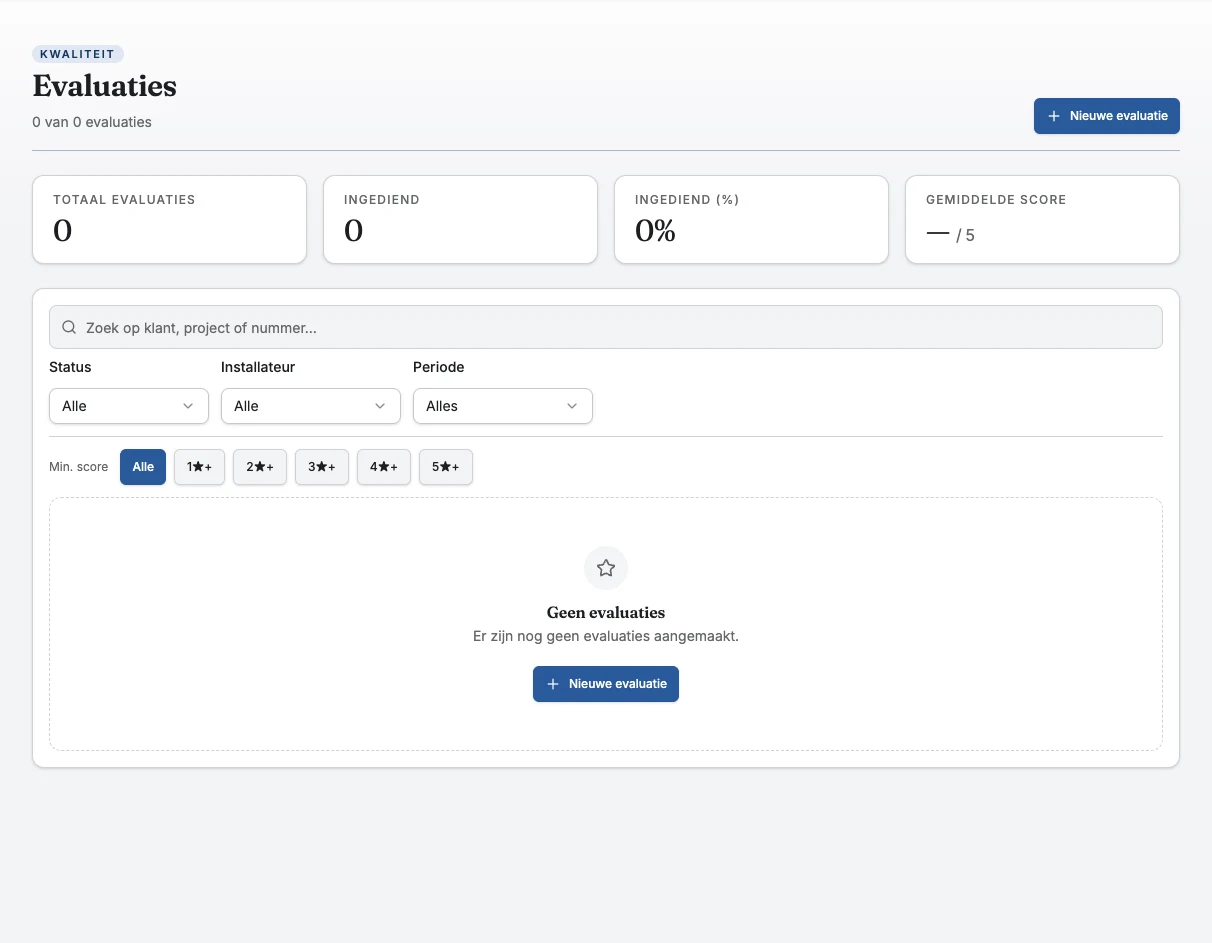Select the 4★+ minimum score filter
This screenshot has height=943, width=1212.
pos(384,467)
